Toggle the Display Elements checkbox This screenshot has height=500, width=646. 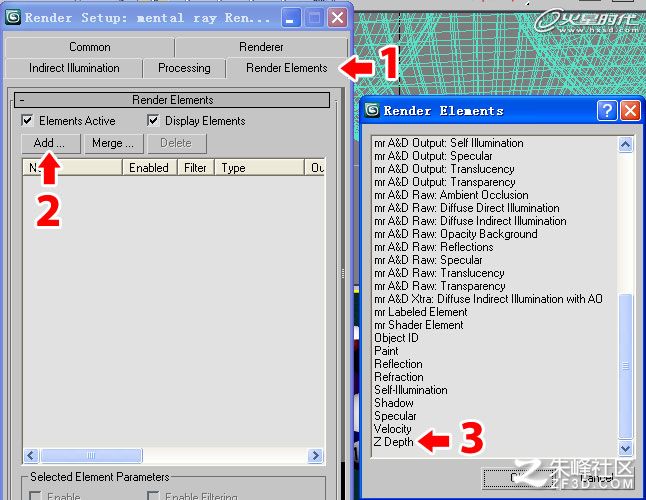coord(153,121)
